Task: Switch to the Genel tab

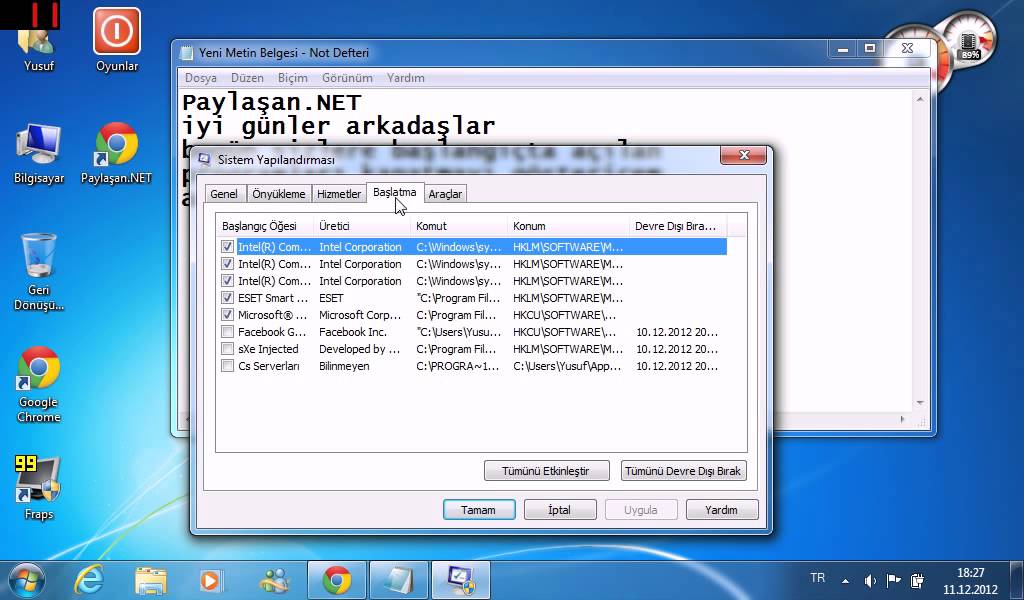Action: 224,194
